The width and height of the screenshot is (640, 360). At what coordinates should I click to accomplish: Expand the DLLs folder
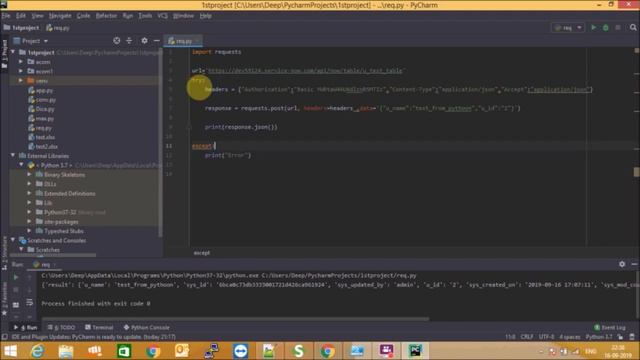pos(29,184)
